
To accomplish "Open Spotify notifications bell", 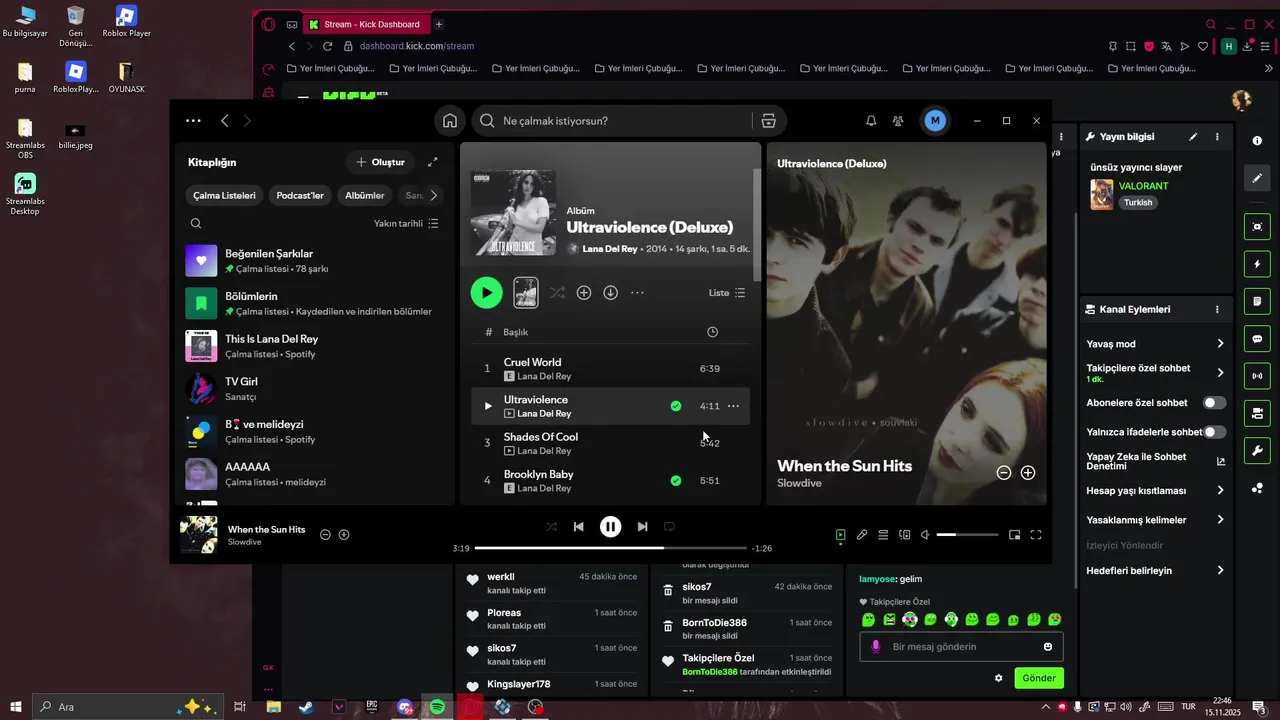I will click(x=871, y=121).
